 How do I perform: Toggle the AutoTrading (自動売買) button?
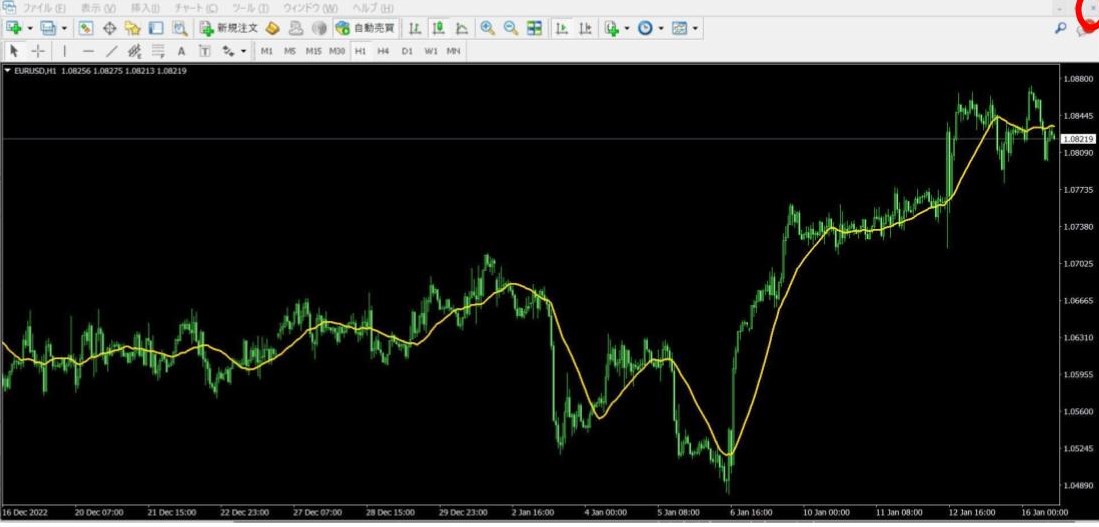365,28
